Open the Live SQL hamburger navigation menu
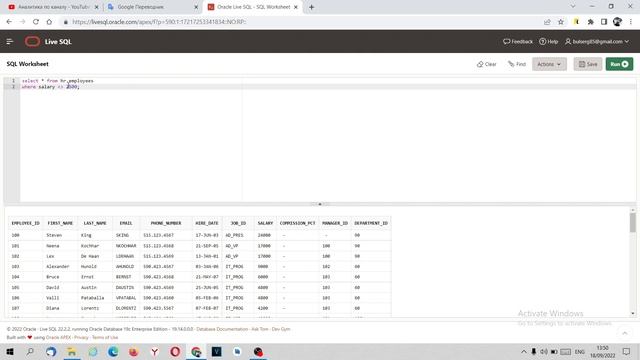Viewport: 640px width, 360px height. click(10, 41)
